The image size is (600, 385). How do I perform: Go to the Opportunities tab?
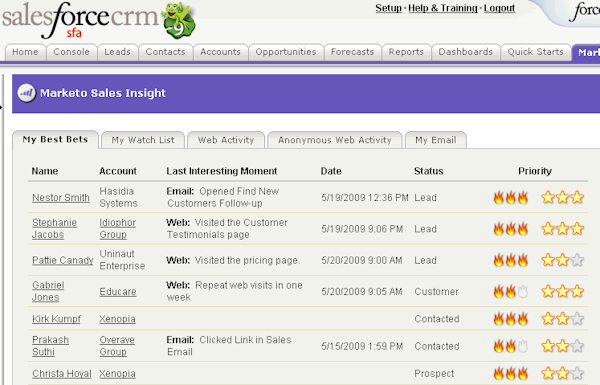pyautogui.click(x=286, y=52)
